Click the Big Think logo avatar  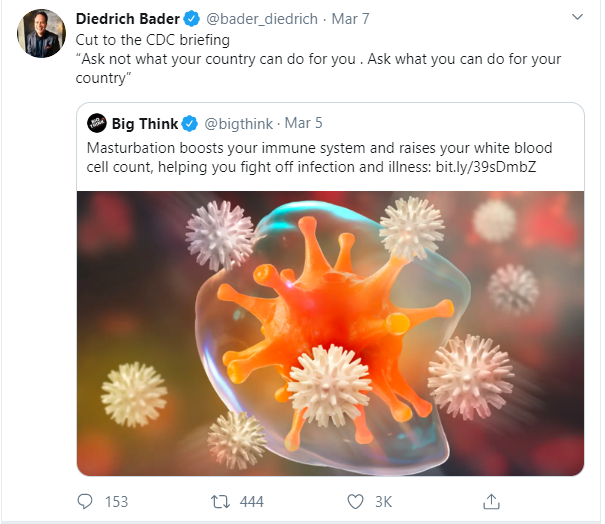(96, 123)
